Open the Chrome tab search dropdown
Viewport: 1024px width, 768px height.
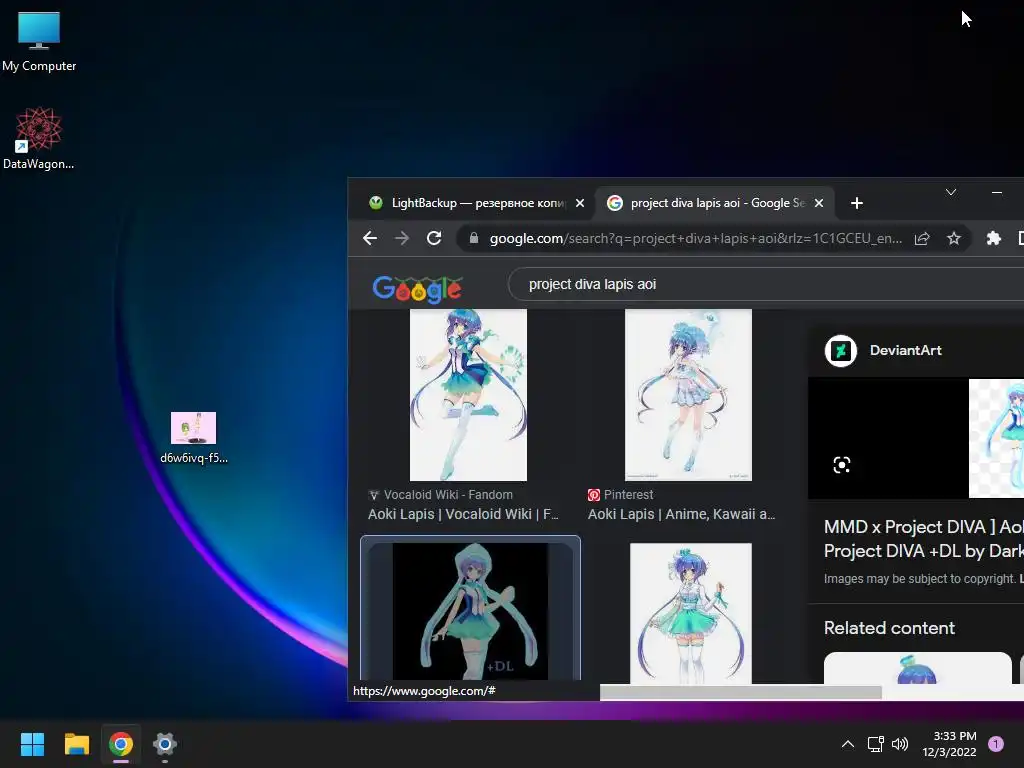click(x=951, y=192)
